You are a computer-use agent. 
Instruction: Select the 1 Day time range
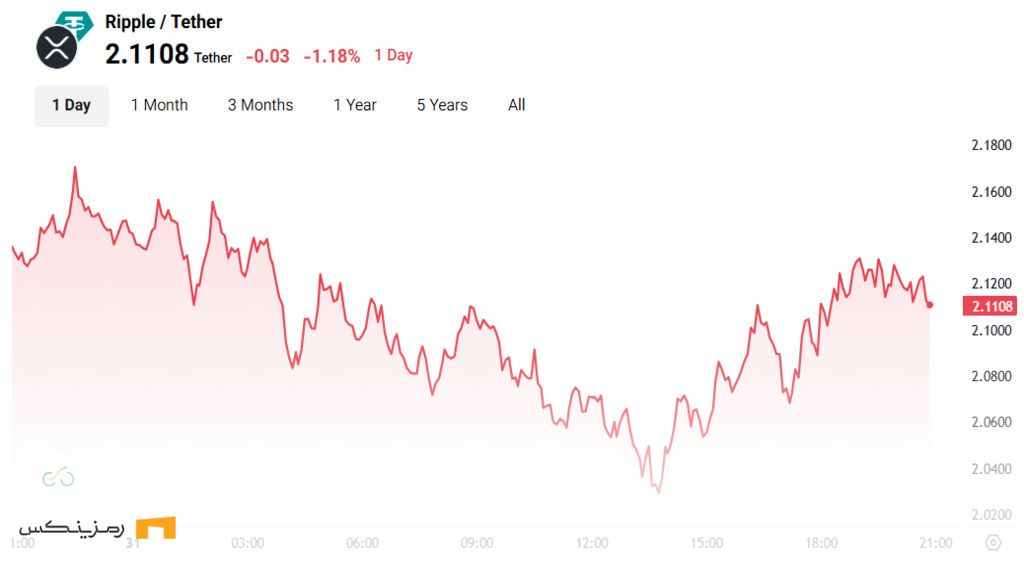[71, 105]
